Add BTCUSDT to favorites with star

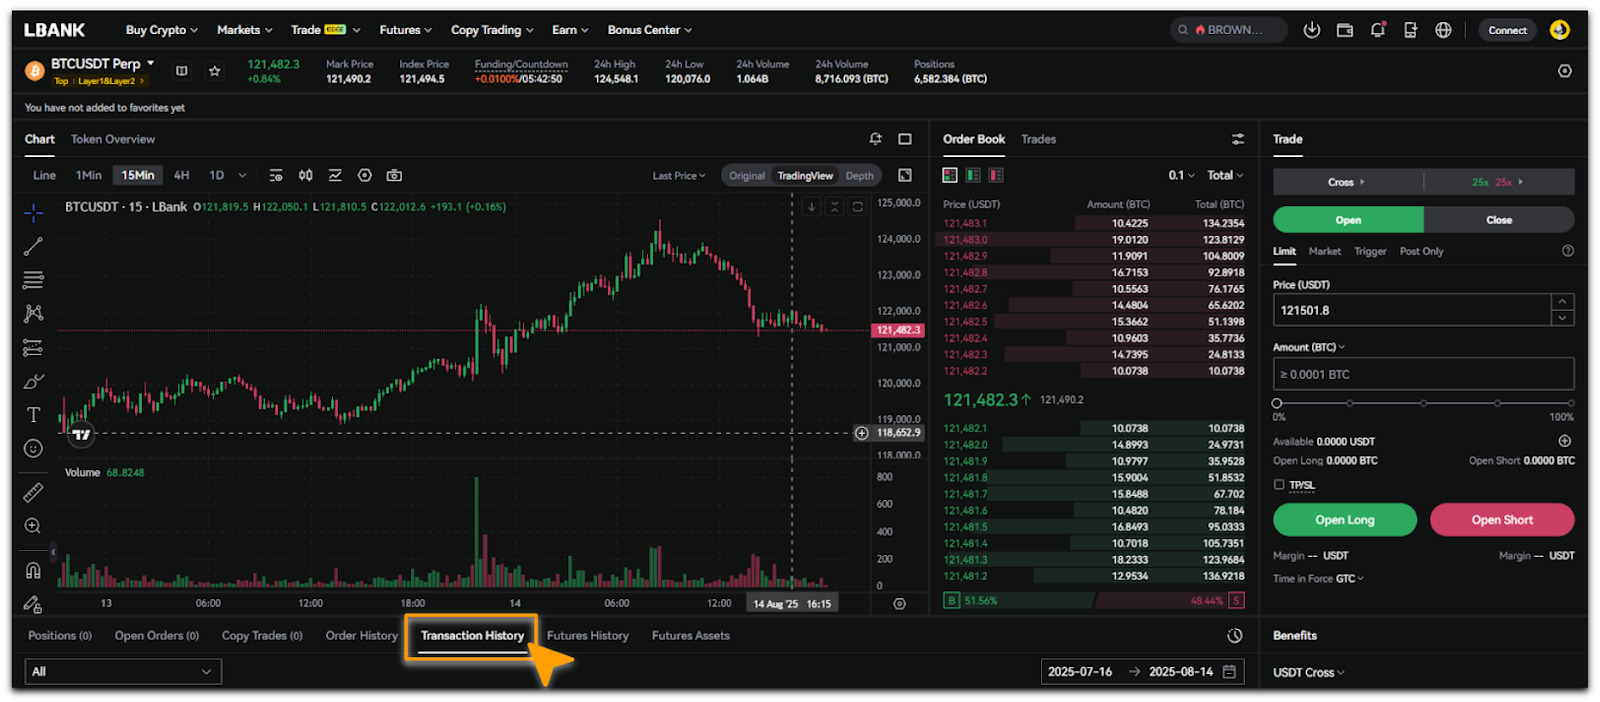[x=214, y=71]
